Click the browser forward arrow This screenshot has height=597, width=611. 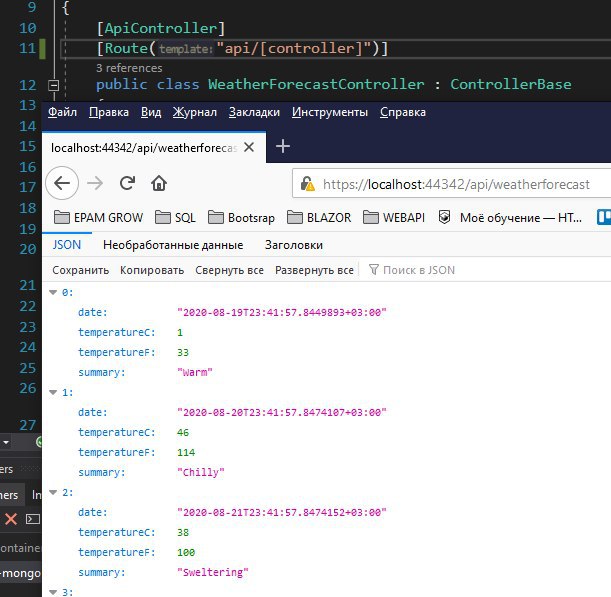coord(95,183)
